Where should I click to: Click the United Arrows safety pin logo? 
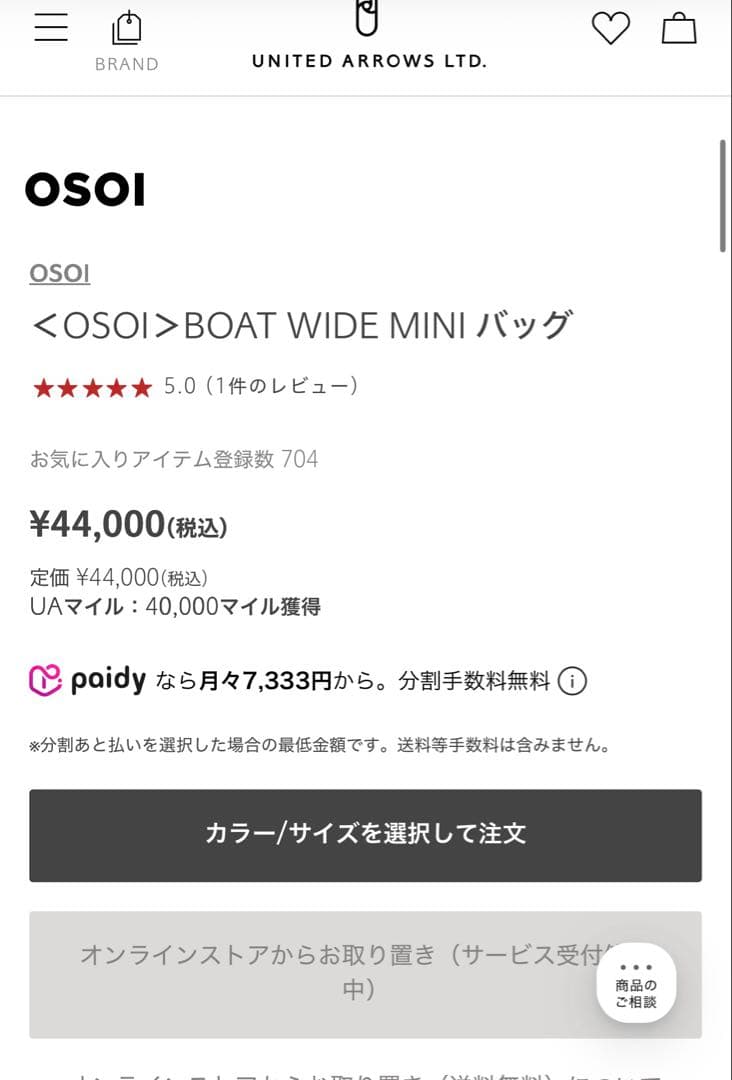(x=366, y=20)
